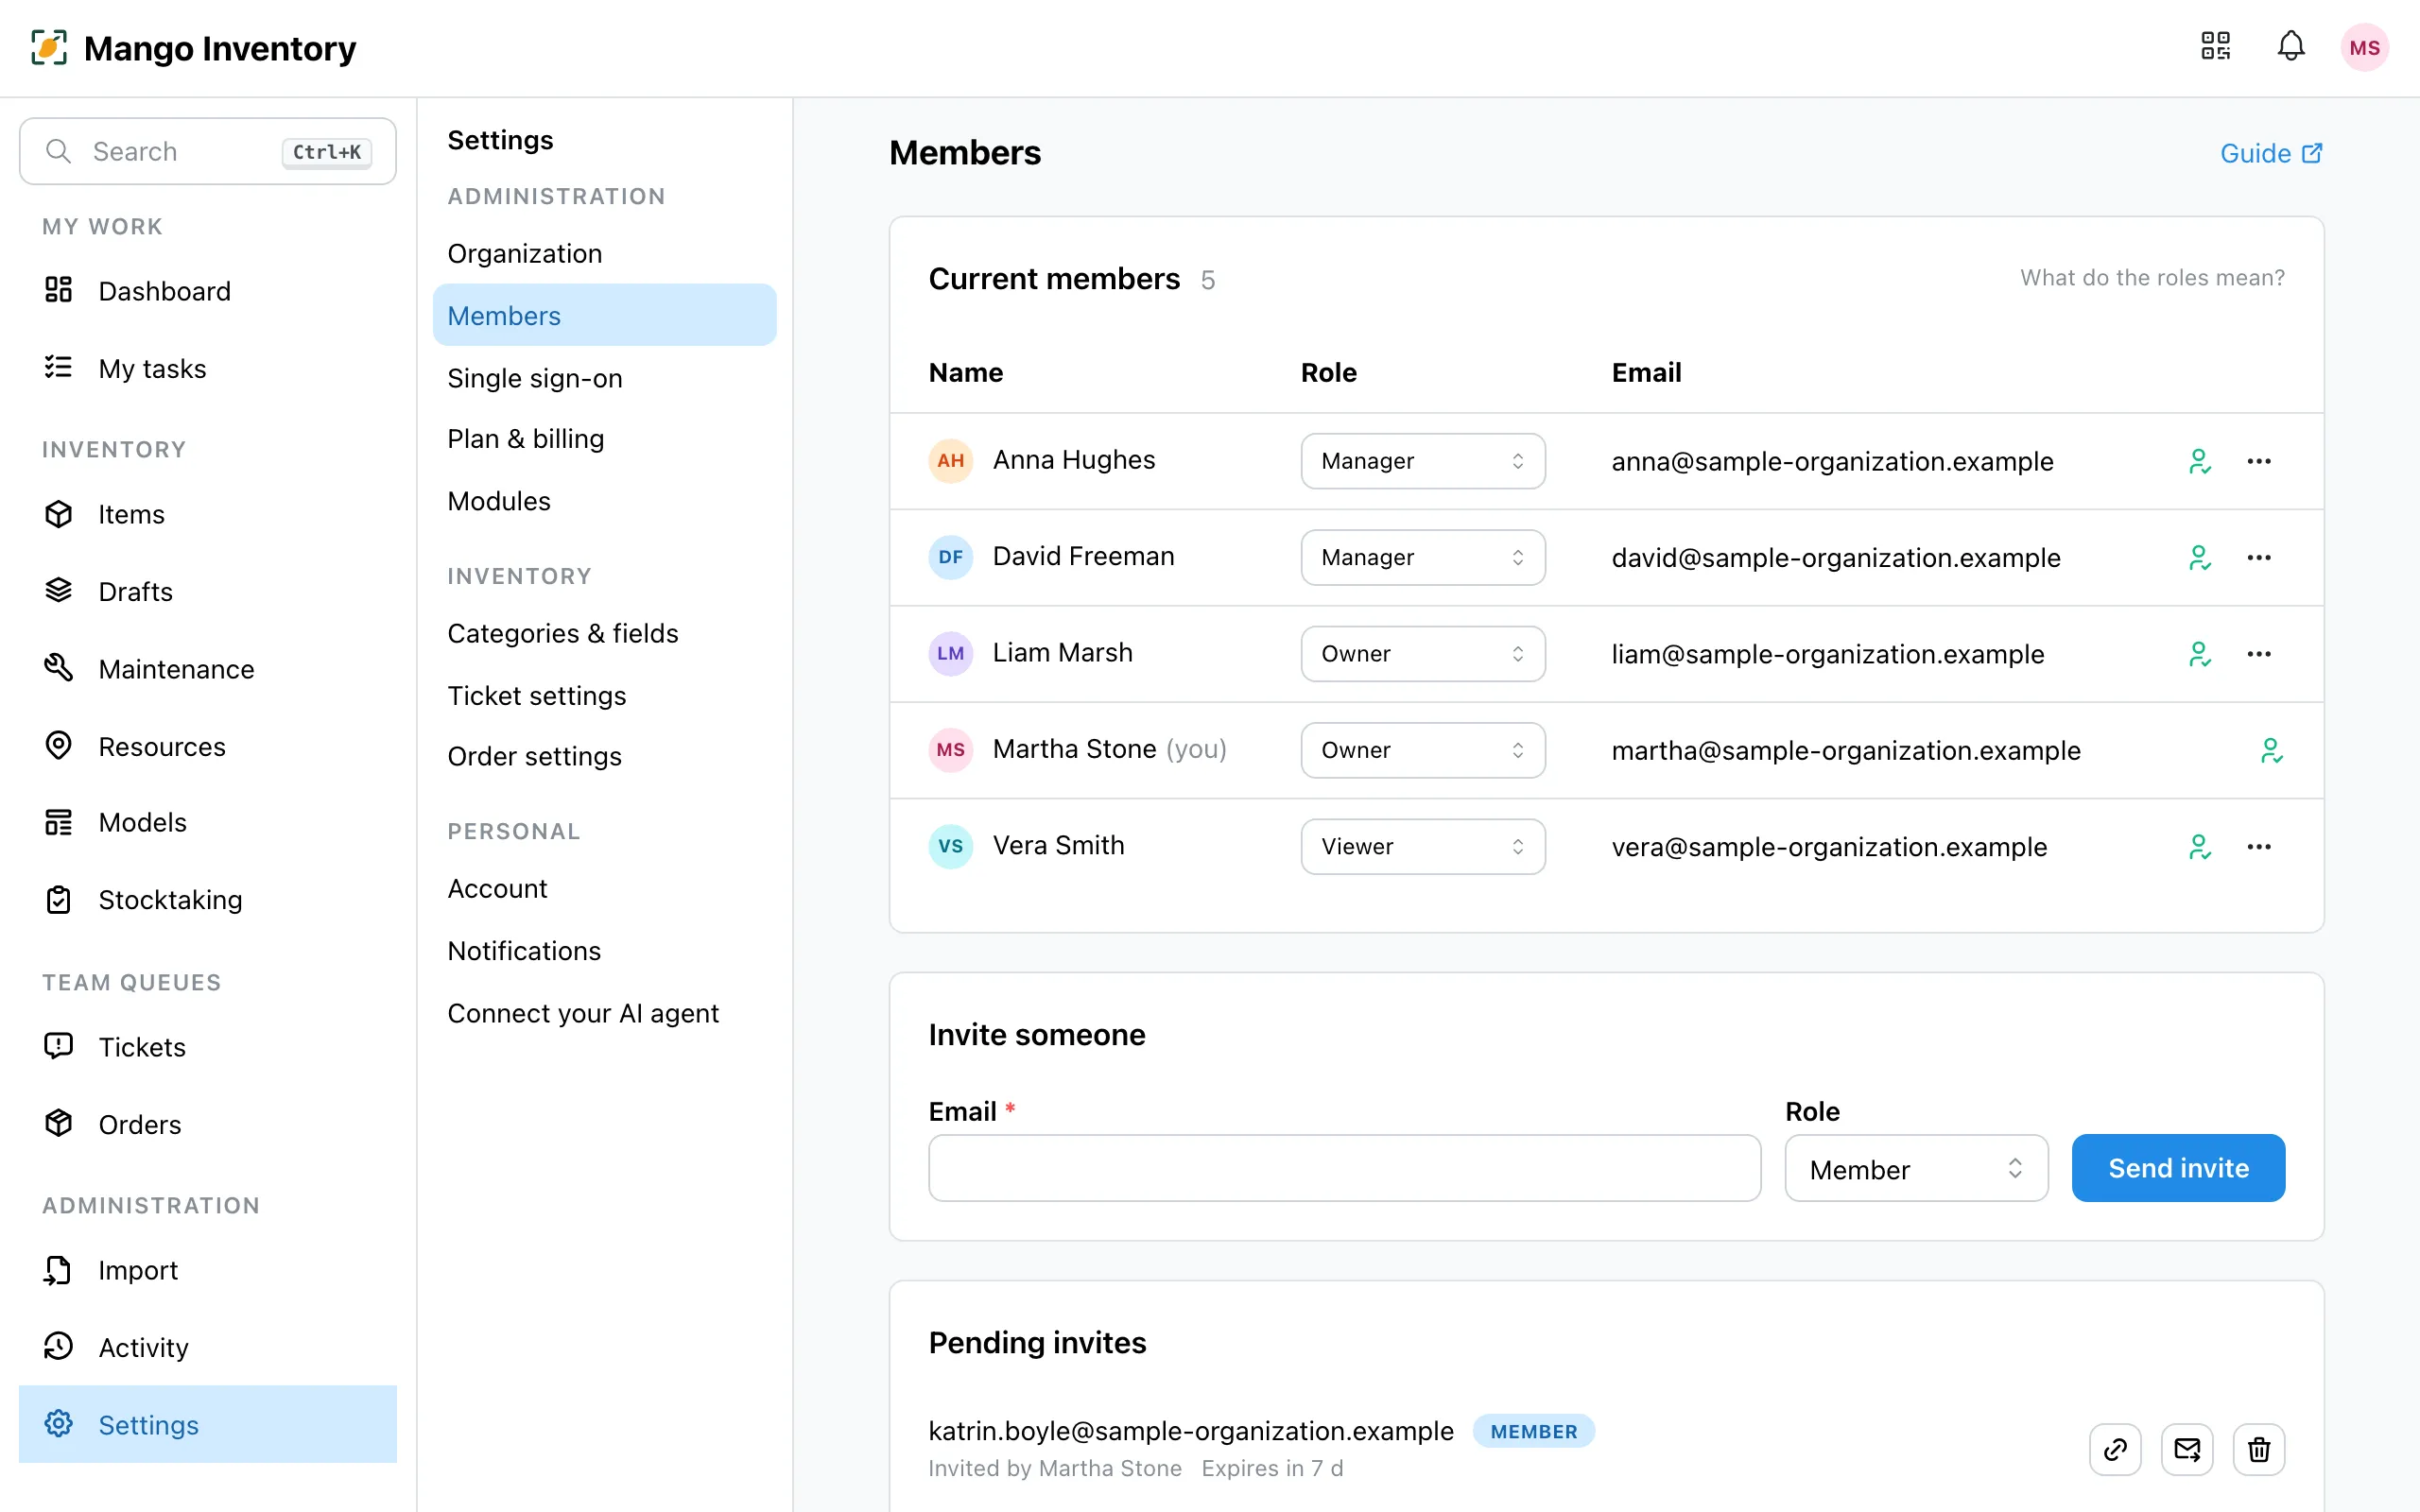Open Vera Smith's Viewer role dropdown

[1422, 847]
